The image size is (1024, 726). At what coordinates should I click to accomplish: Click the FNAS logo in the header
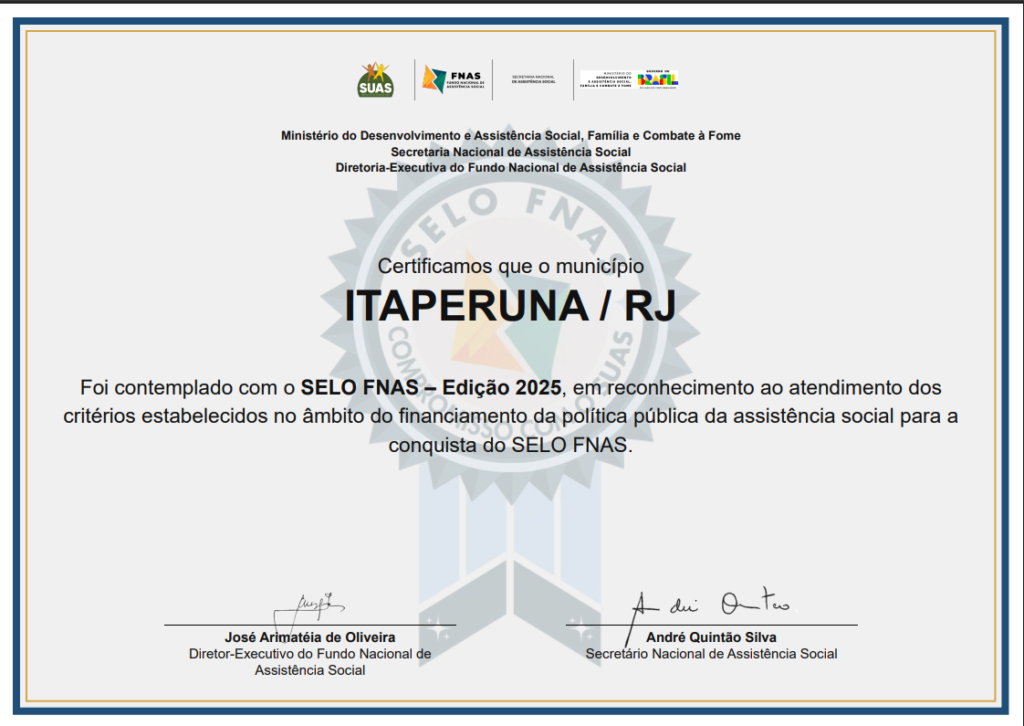pyautogui.click(x=453, y=80)
